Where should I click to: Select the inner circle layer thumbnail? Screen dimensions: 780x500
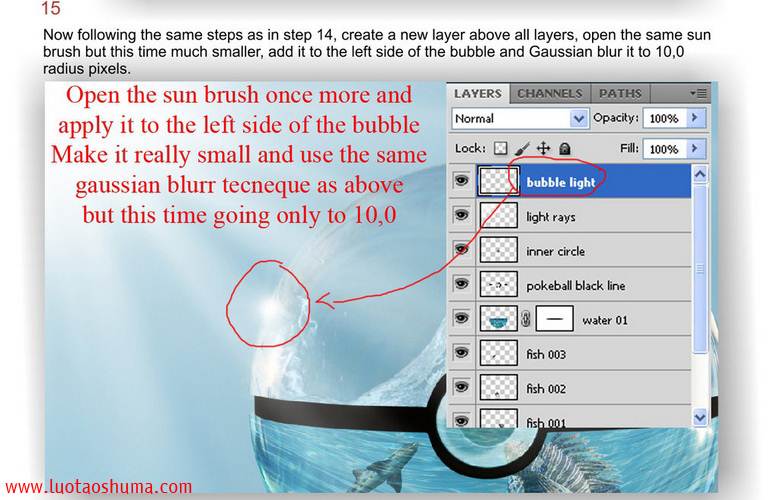498,250
